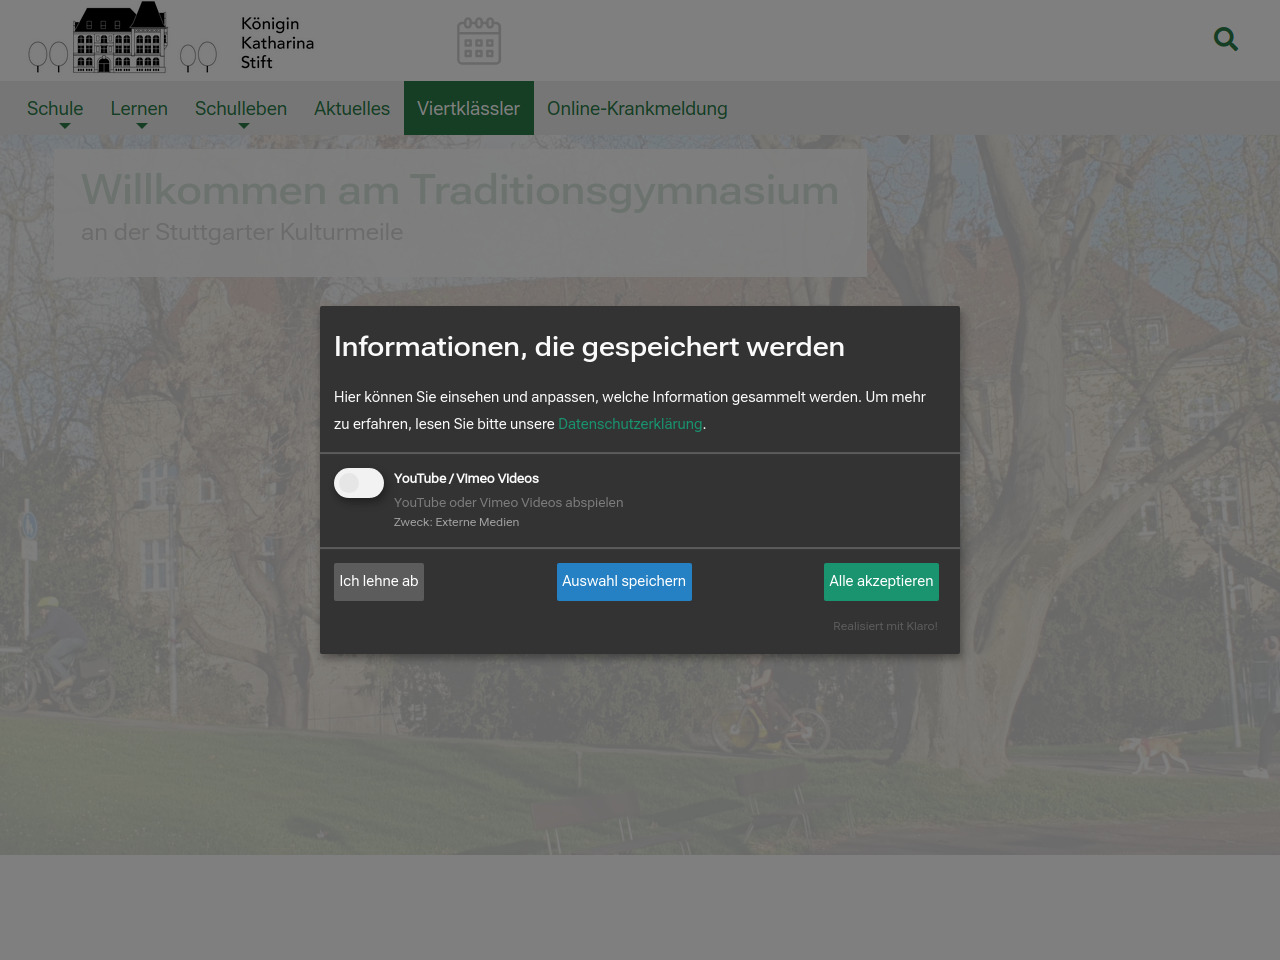1280x960 pixels.
Task: Click the 'YouTube / Vimeo Videos' label
Action: (x=466, y=479)
